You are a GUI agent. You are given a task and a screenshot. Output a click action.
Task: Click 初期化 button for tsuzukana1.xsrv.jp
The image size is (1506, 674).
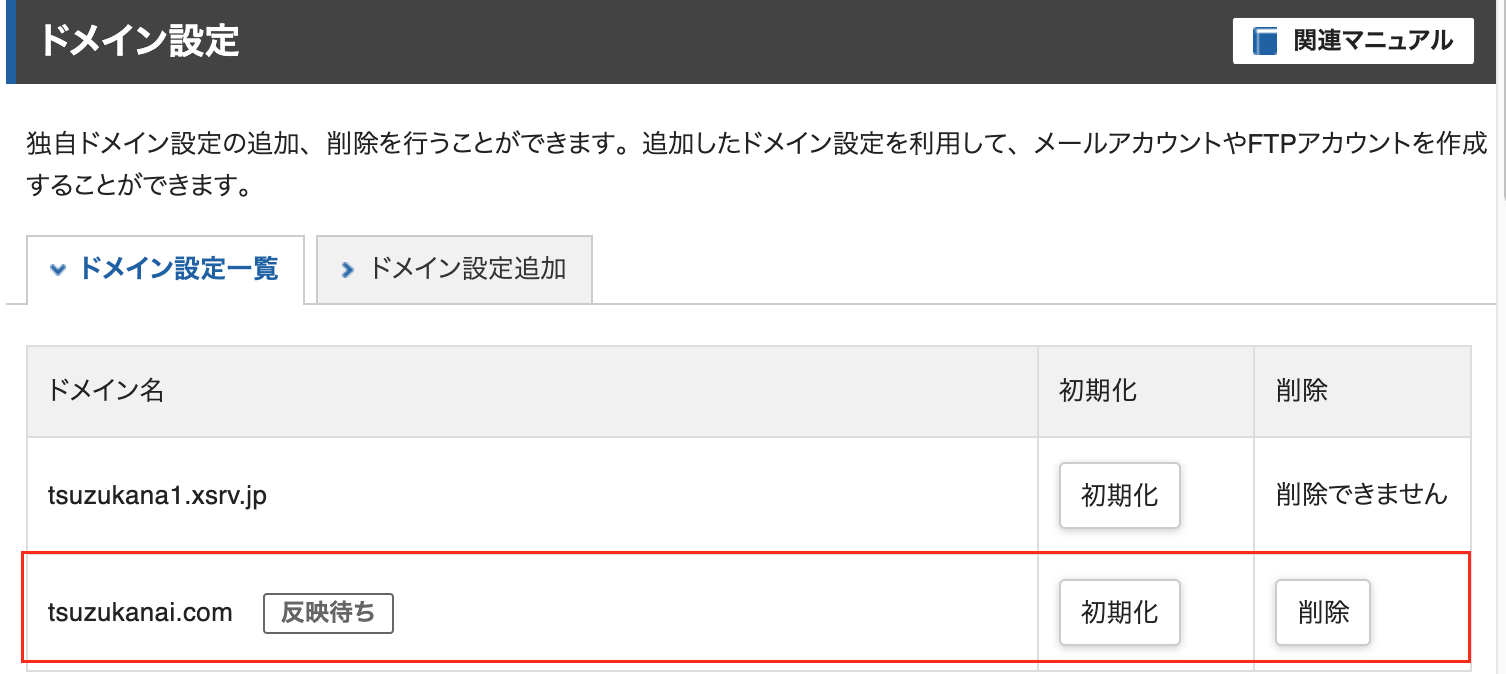click(1120, 495)
